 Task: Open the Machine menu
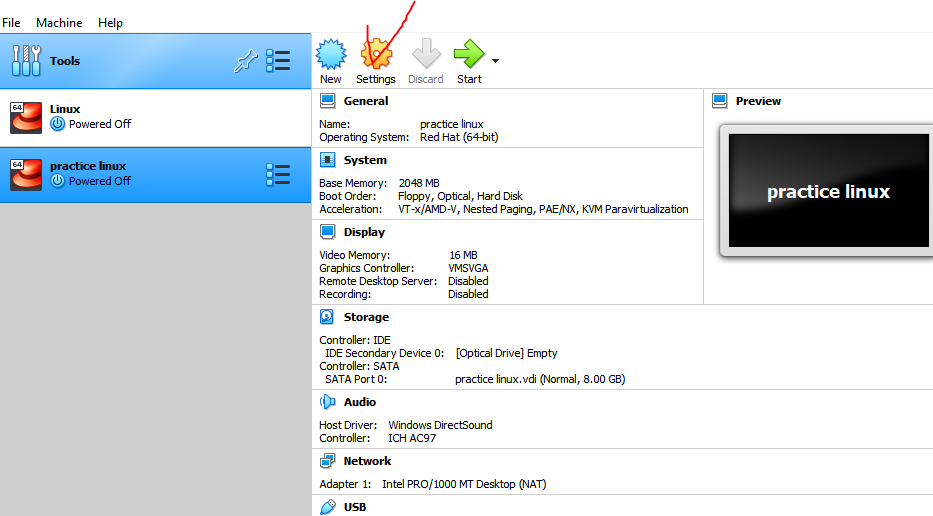(x=59, y=23)
